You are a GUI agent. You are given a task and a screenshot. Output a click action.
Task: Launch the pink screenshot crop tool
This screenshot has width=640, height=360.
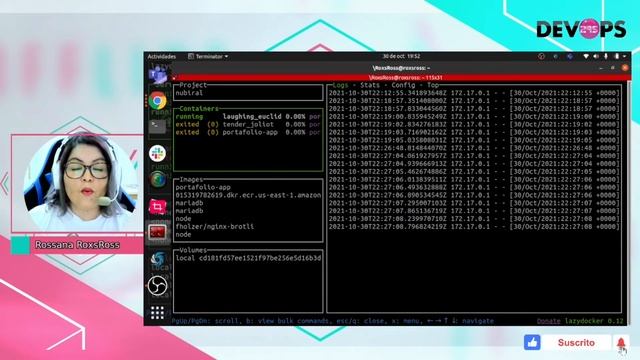click(158, 207)
